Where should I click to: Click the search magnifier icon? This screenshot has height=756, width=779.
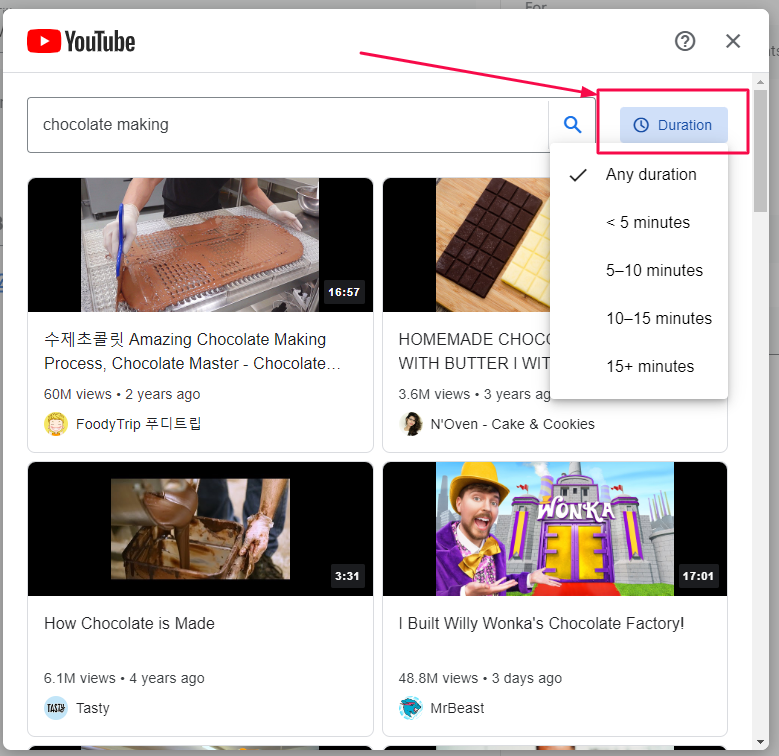point(572,125)
